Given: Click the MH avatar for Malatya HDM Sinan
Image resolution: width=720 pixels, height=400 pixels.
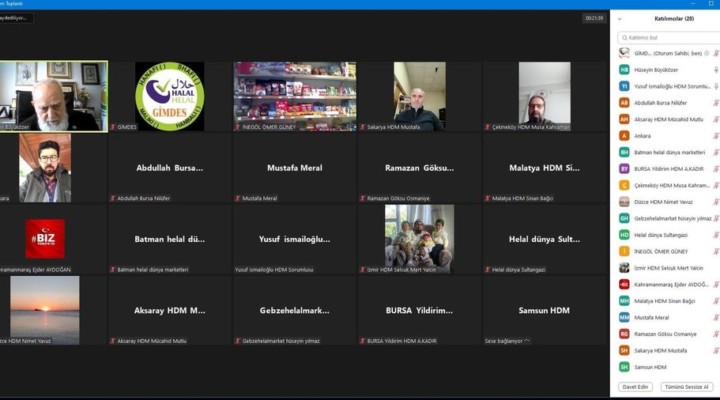Looking at the screenshot, I should [x=624, y=301].
